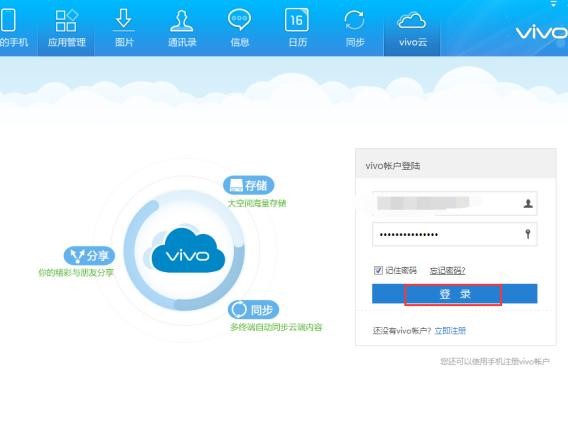
Task: Click the text 大空间海量存储
Action: click(257, 203)
